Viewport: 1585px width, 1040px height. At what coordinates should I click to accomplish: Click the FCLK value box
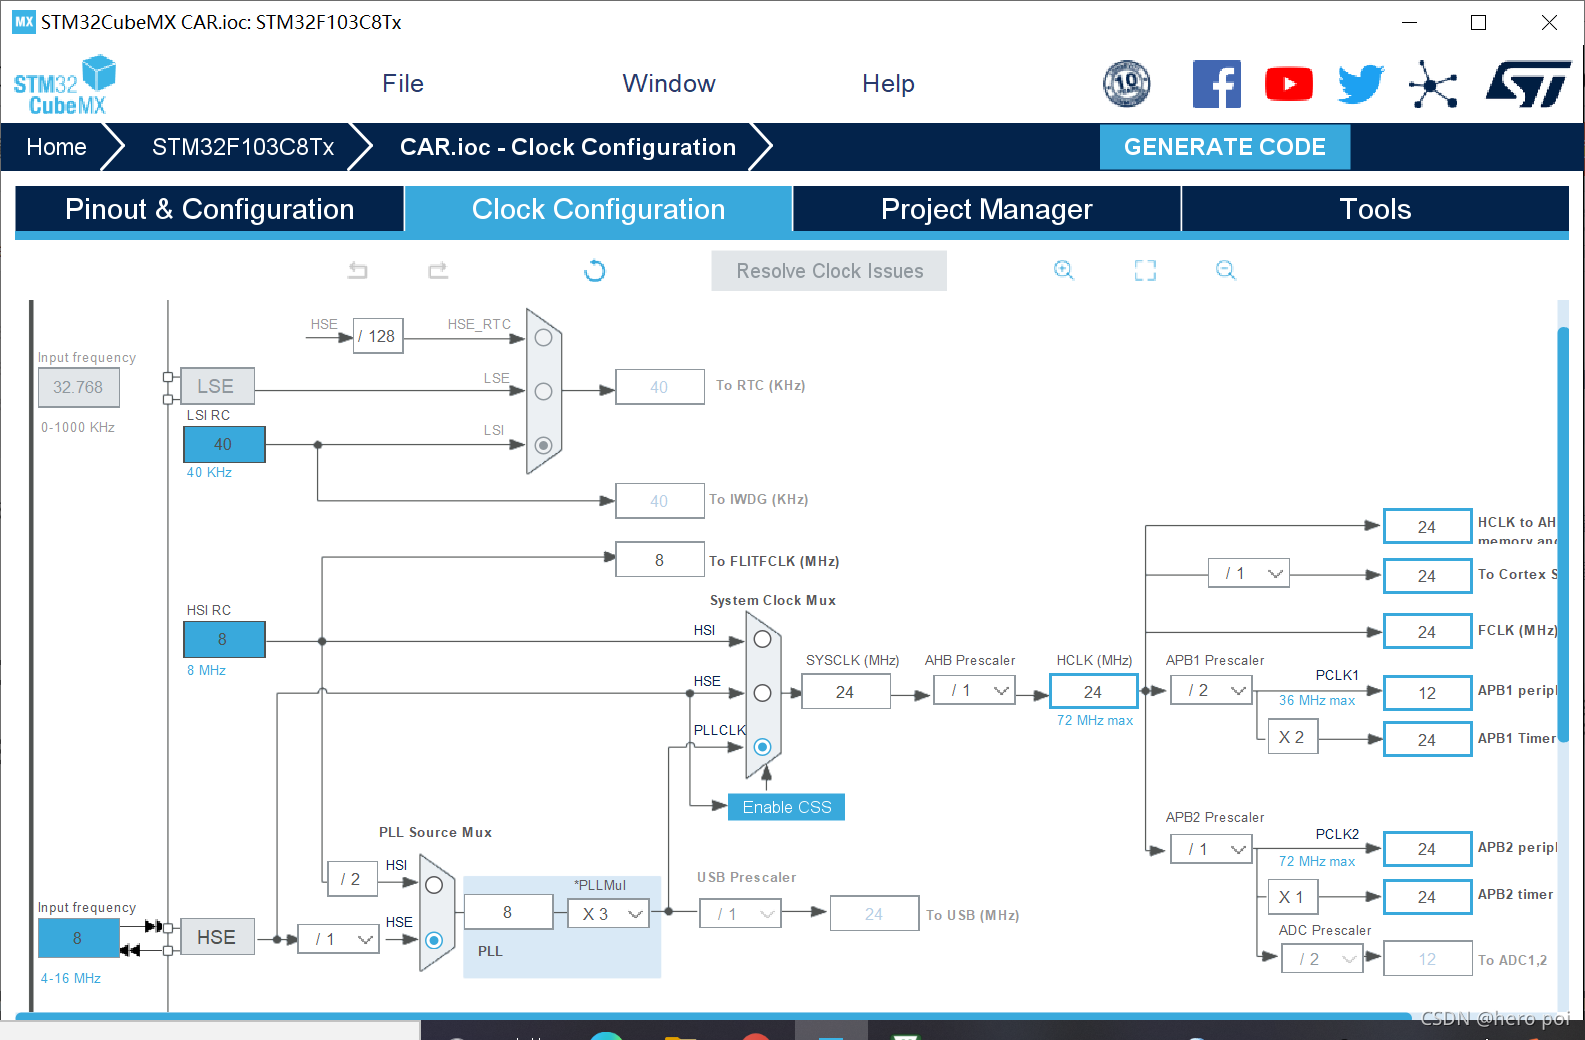(x=1427, y=631)
